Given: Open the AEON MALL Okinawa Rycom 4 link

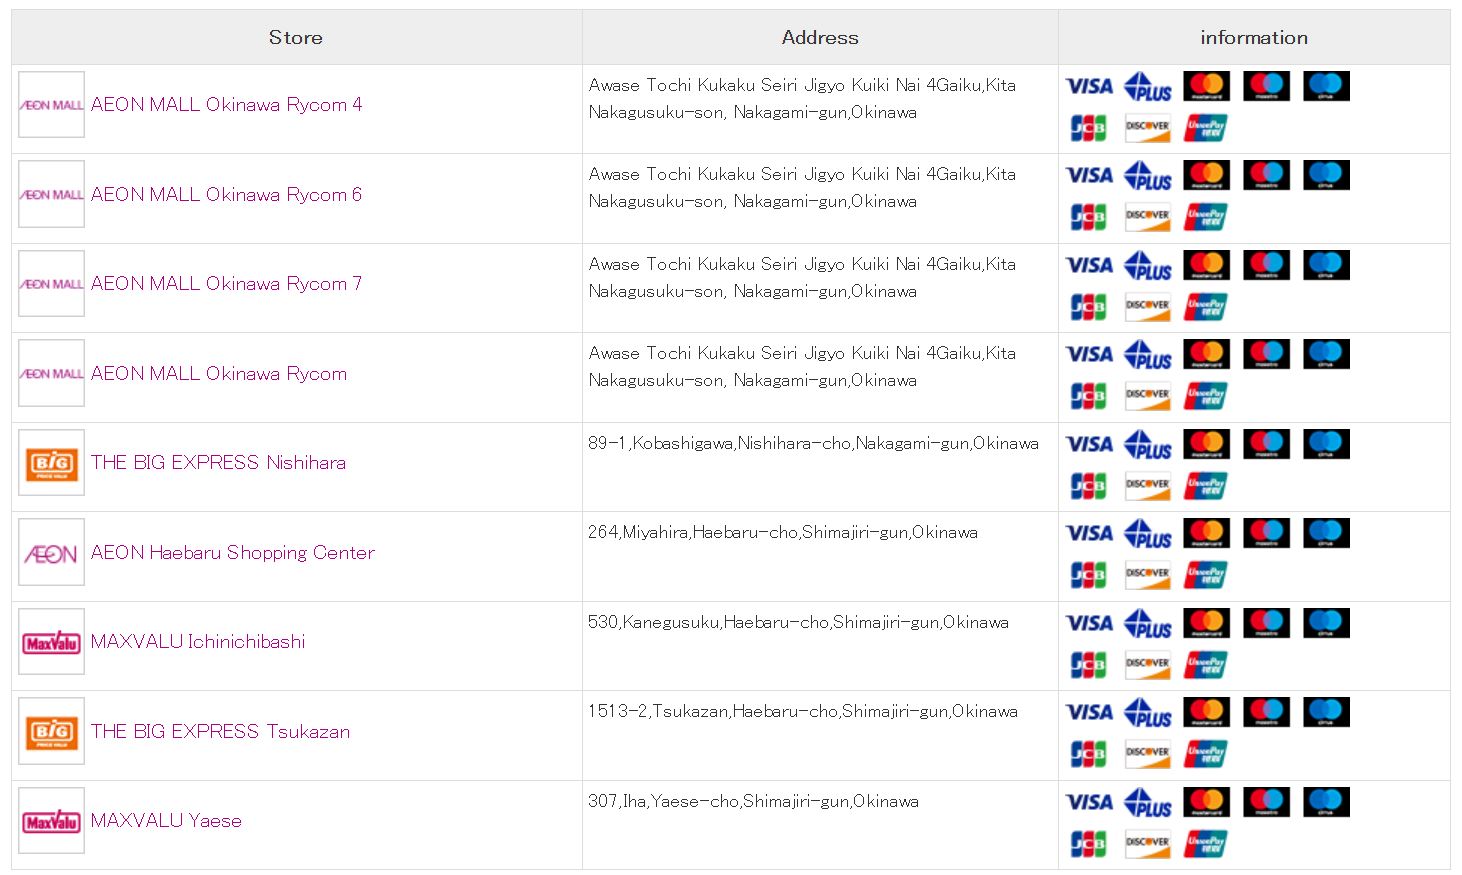Looking at the screenshot, I should [227, 105].
